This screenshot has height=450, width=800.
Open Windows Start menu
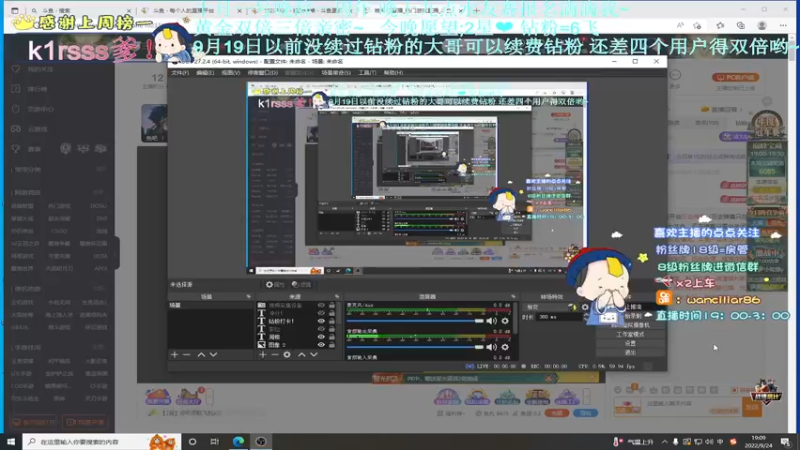point(11,441)
